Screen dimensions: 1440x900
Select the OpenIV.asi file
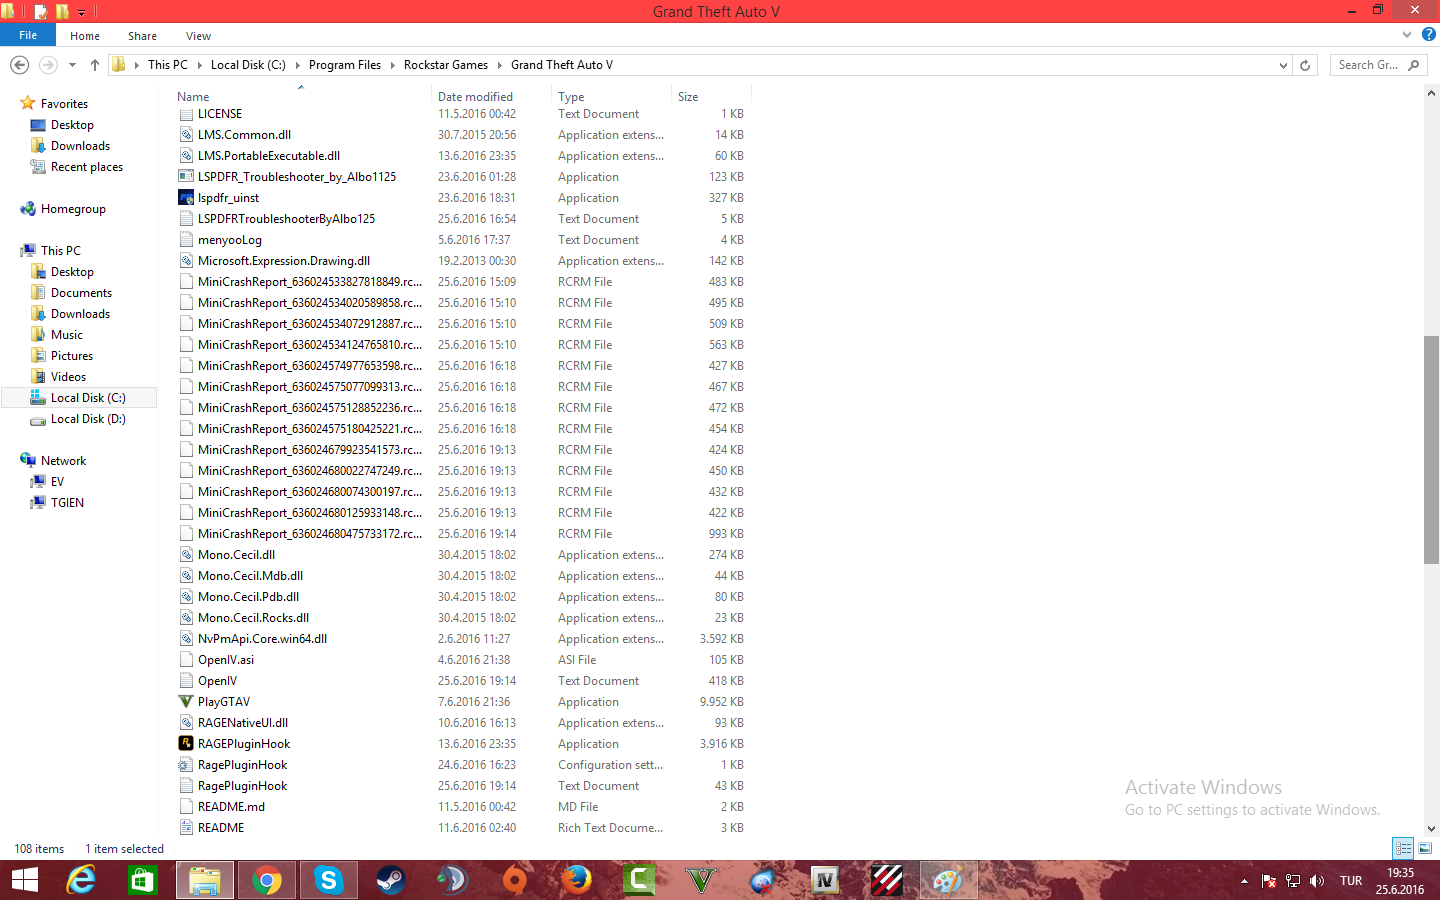click(226, 660)
